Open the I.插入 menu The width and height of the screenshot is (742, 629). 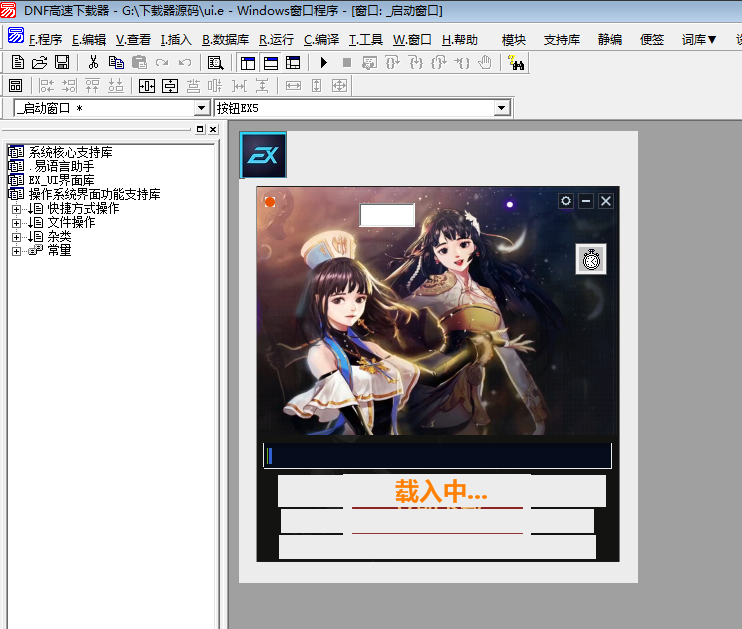coord(176,40)
